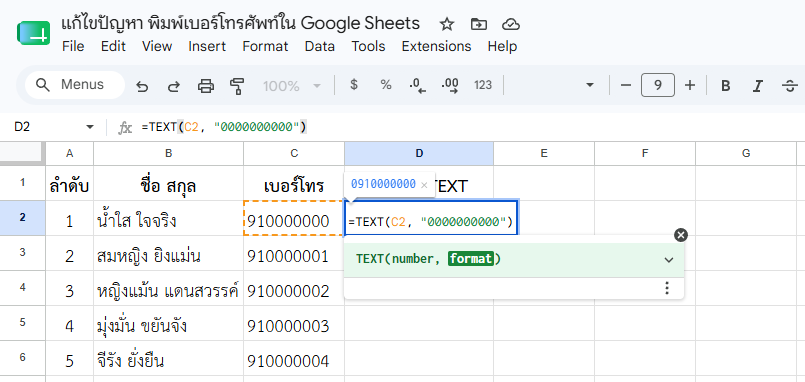Open the Tools menu
Screen dimensions: 805x382
(x=368, y=46)
